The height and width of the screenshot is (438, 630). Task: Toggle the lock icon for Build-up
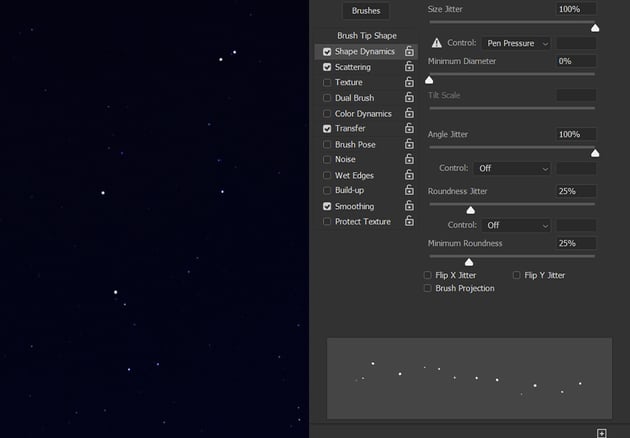[409, 190]
